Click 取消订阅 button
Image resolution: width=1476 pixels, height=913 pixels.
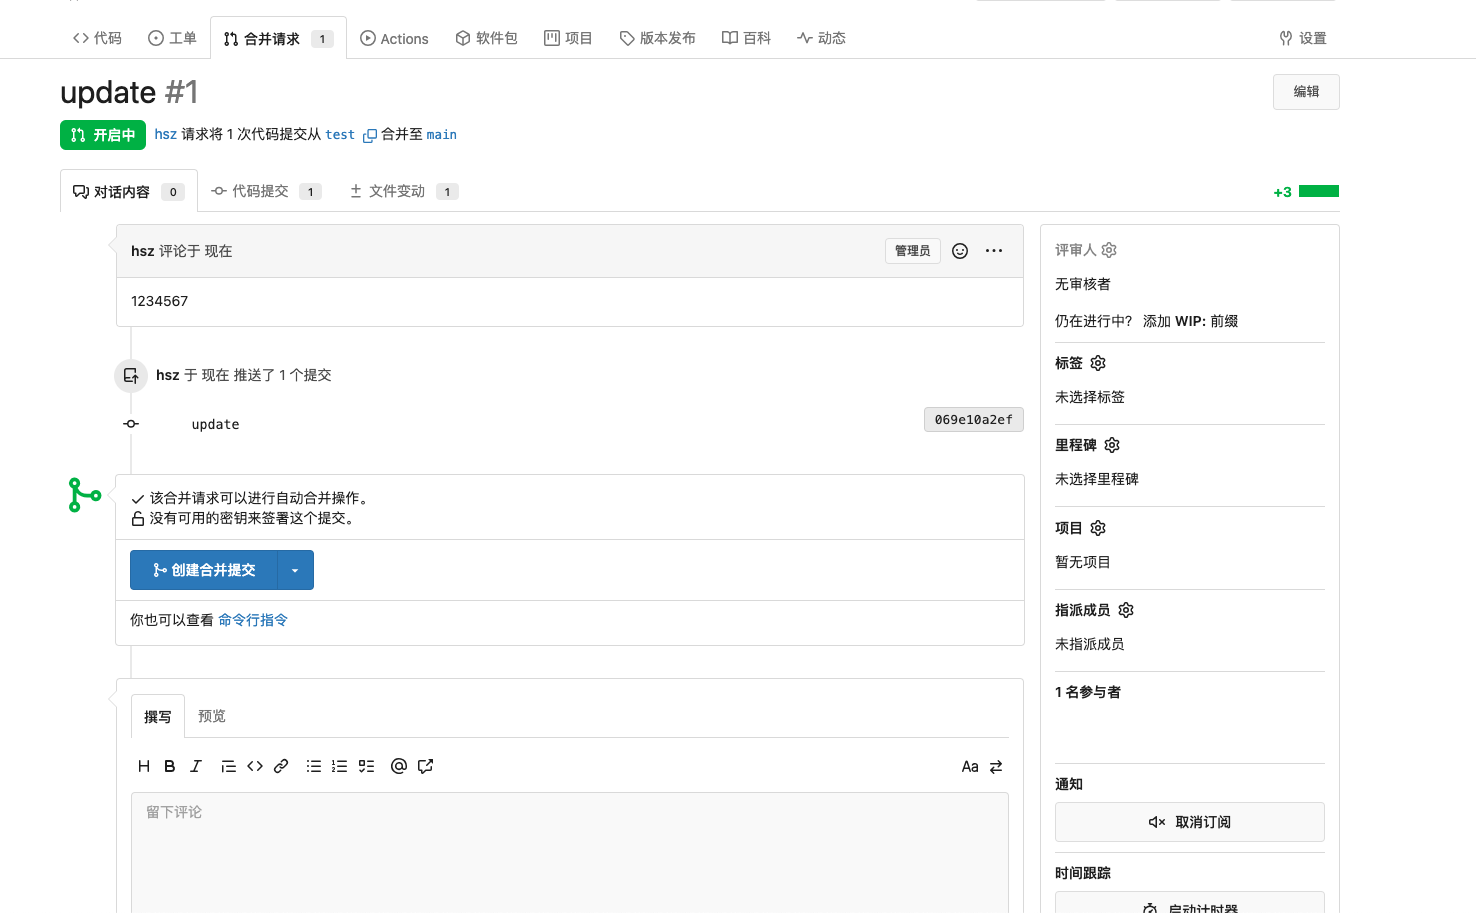pos(1190,822)
